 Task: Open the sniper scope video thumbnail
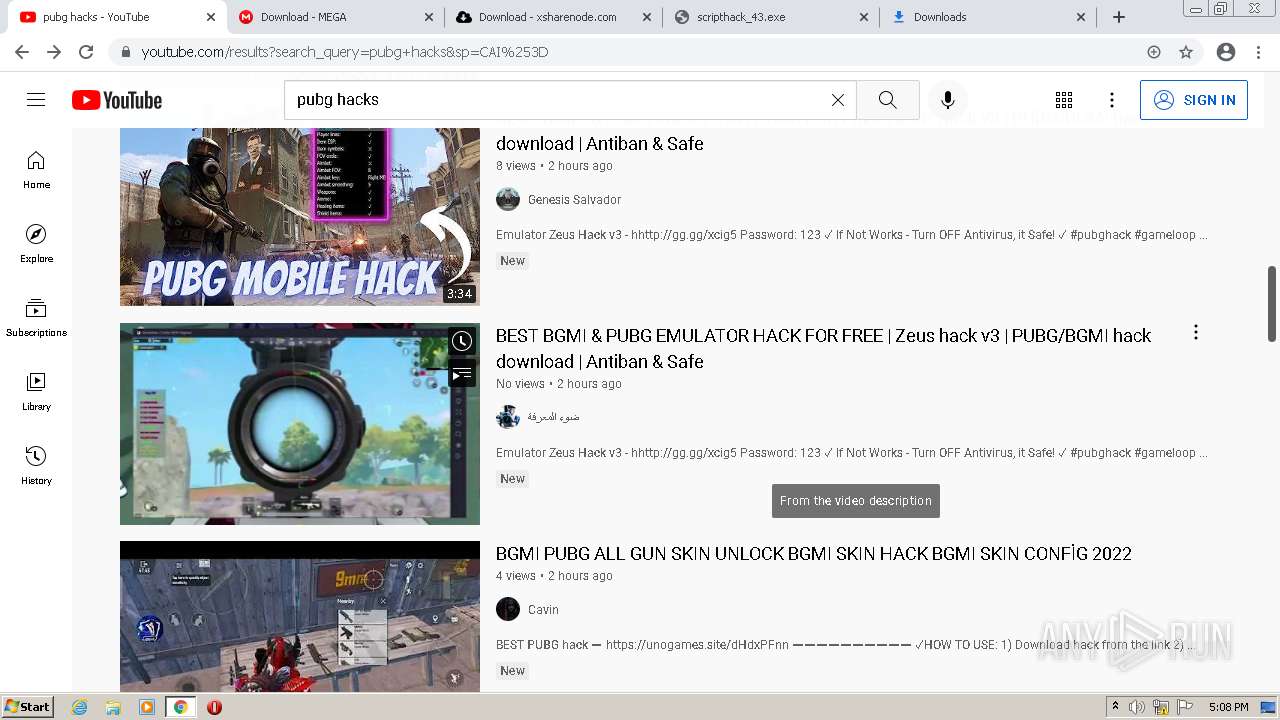click(x=300, y=424)
